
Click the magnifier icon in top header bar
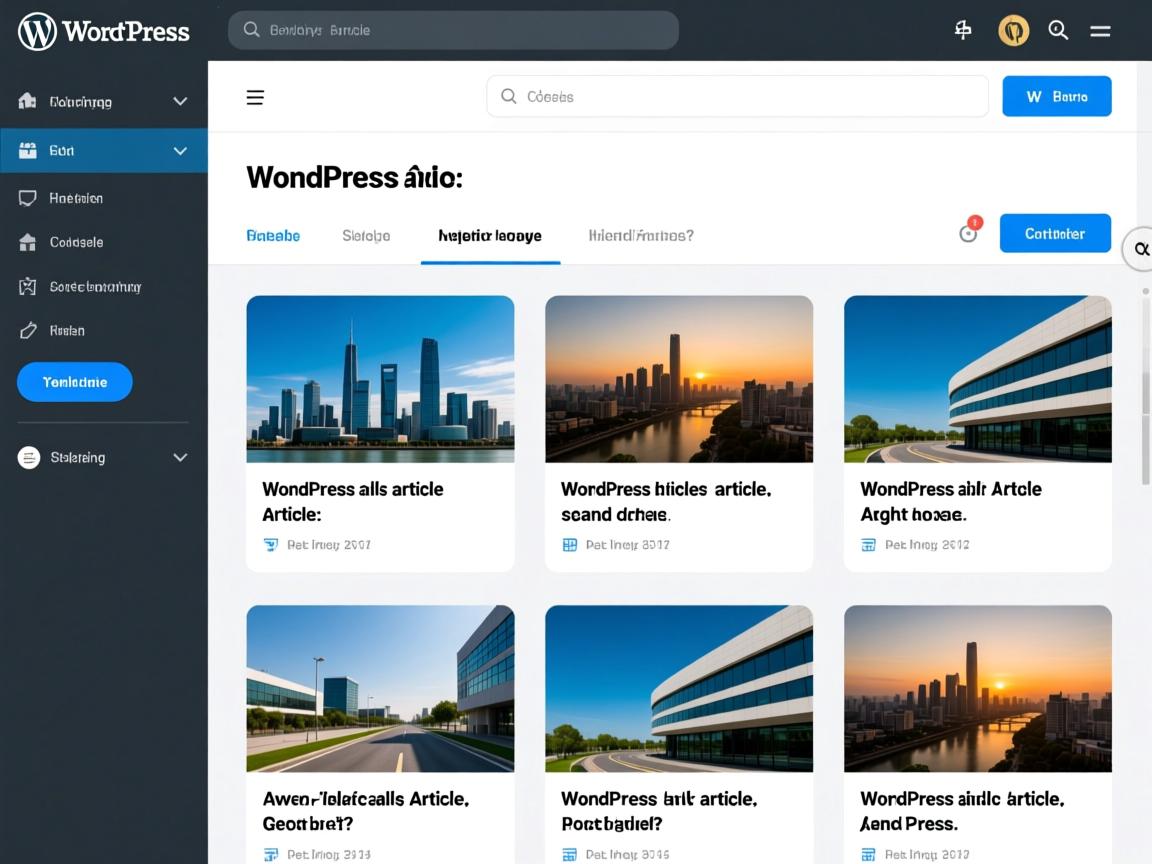point(1058,31)
